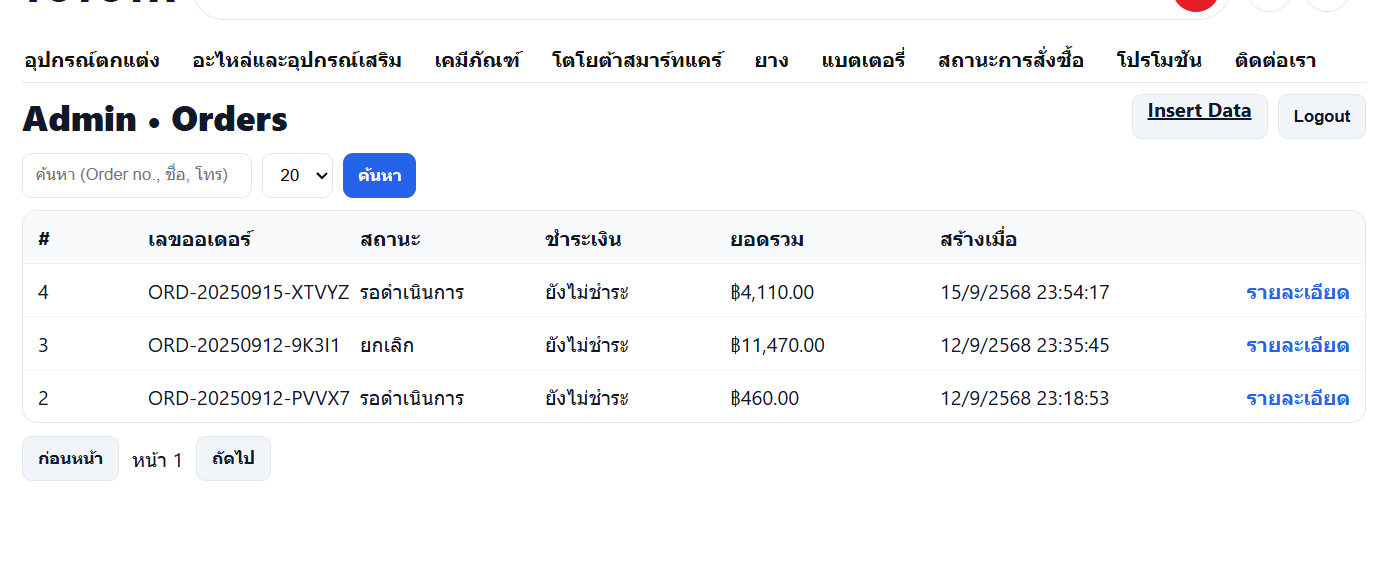Open รายละเอียด for order ORD-20250912-PVVX7
Viewport: 1395px width, 573px height.
(1297, 398)
